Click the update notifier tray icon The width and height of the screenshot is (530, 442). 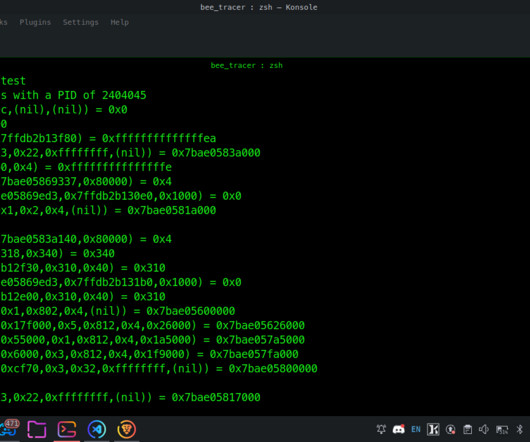coord(450,429)
